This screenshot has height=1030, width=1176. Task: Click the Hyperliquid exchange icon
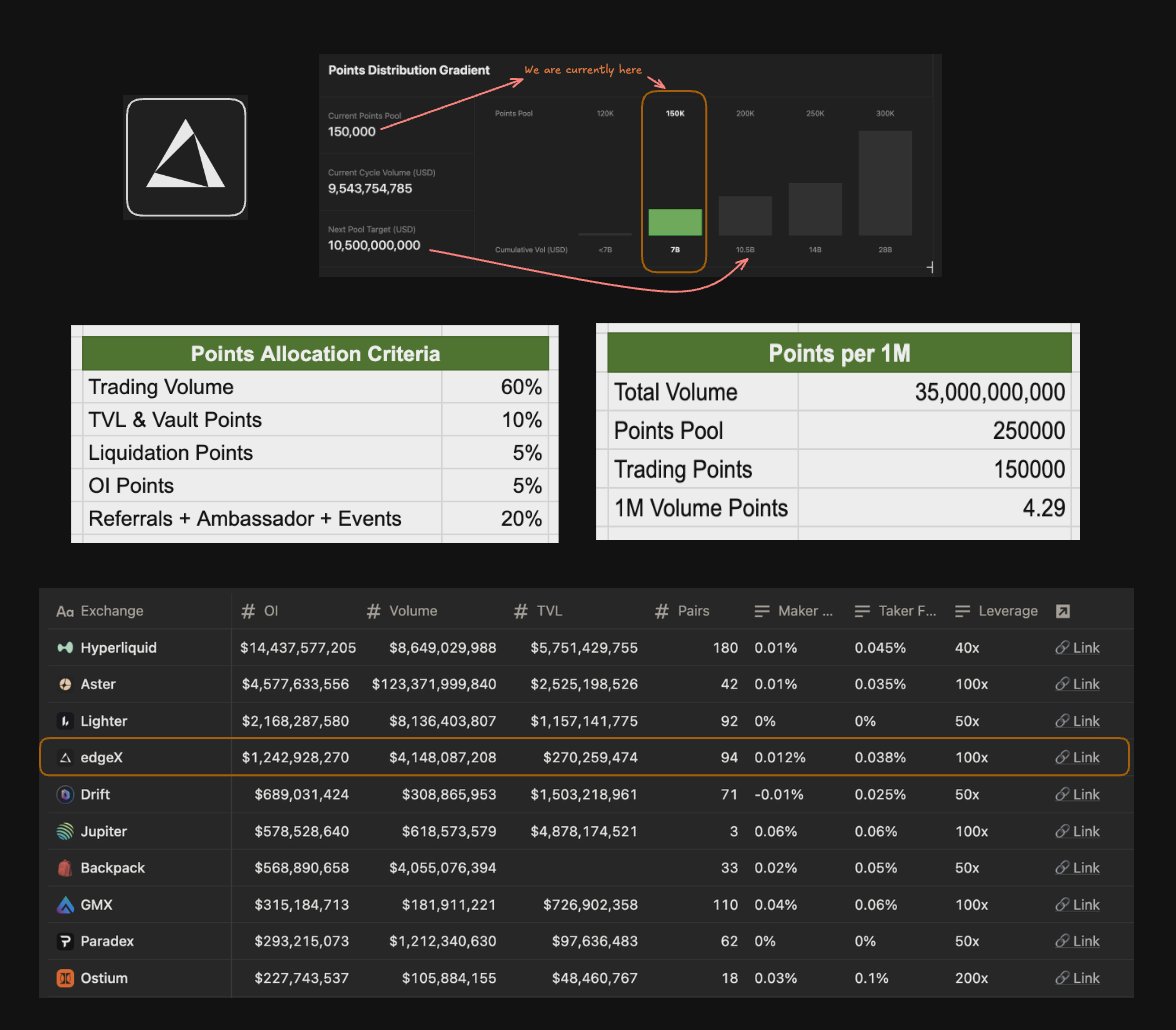65,647
